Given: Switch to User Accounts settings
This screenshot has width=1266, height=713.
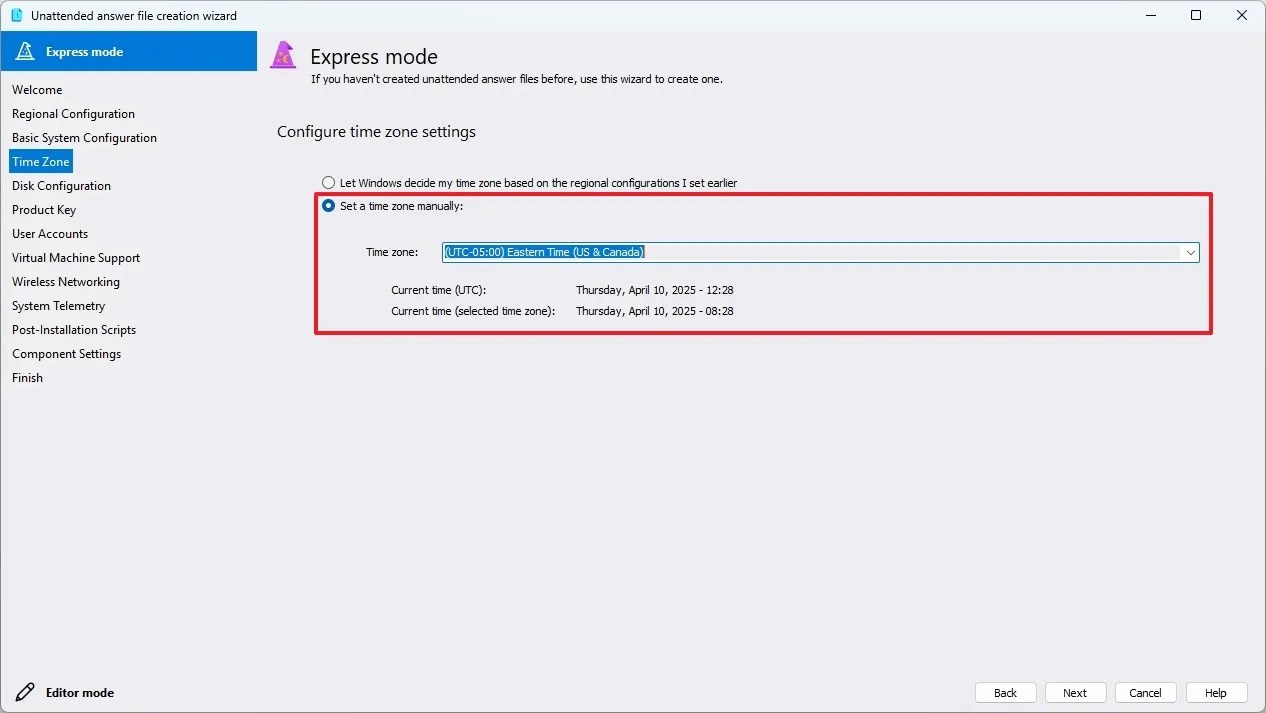Looking at the screenshot, I should tap(50, 233).
